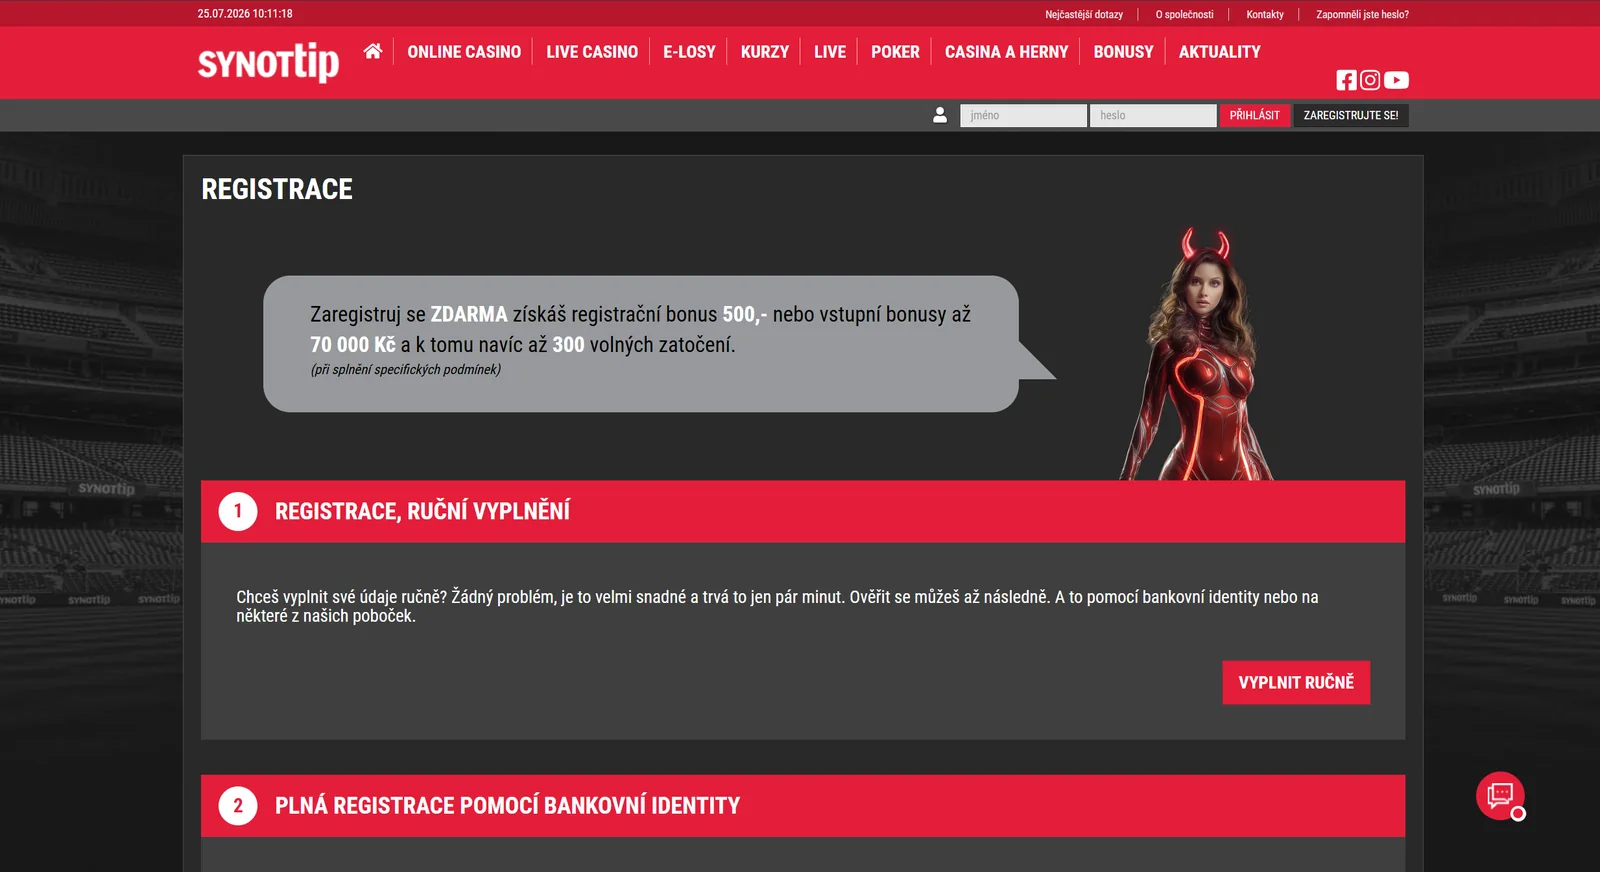Open the ONLINE CASINO menu
1600x872 pixels.
tap(464, 52)
